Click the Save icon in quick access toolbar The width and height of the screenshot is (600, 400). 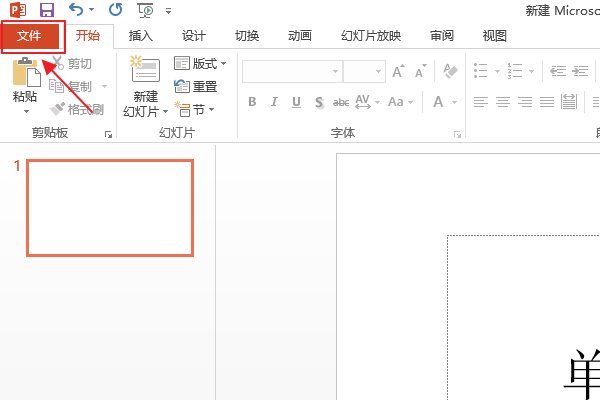(47, 10)
